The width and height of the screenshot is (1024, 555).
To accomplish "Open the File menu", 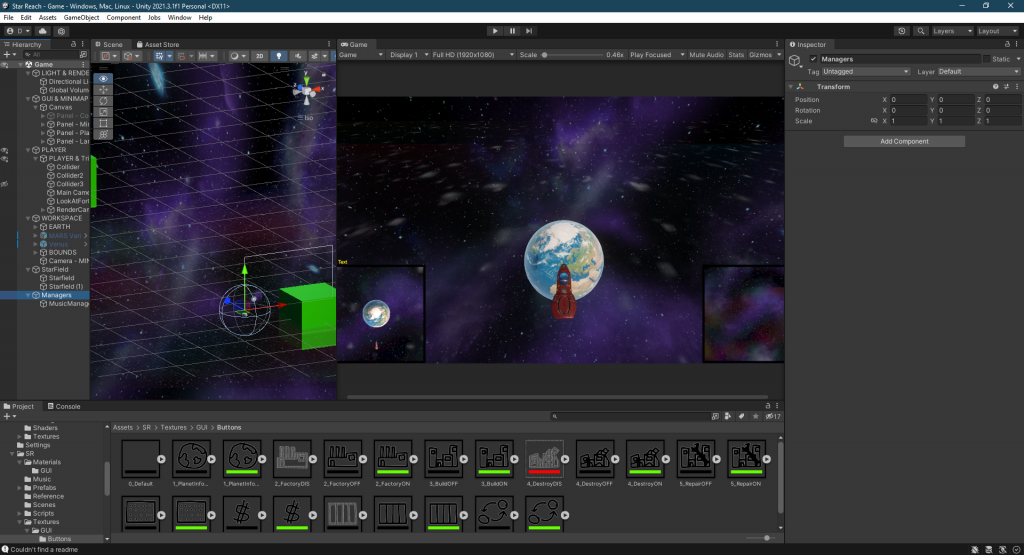I will 8,18.
